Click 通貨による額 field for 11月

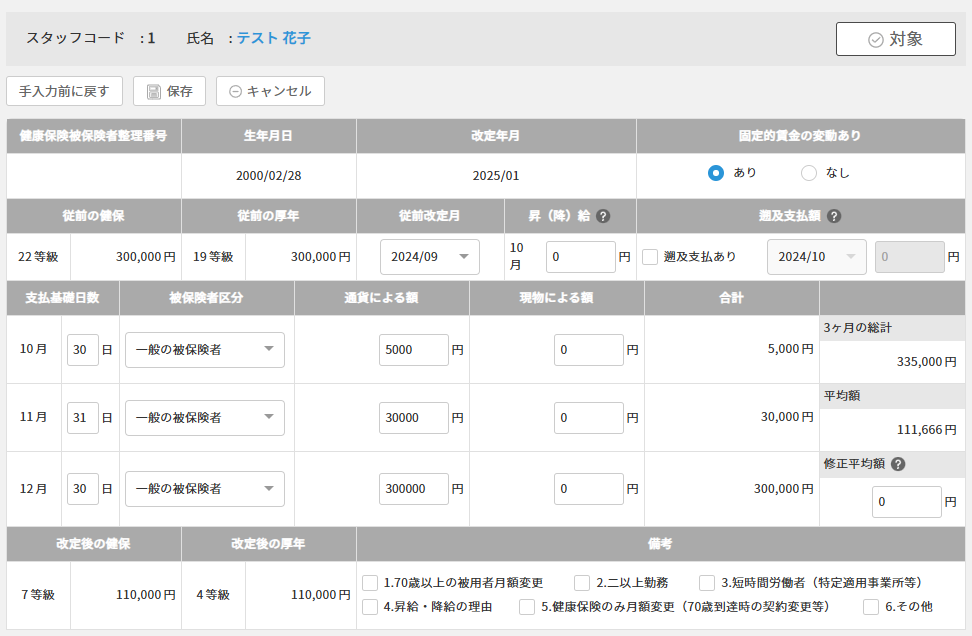413,417
